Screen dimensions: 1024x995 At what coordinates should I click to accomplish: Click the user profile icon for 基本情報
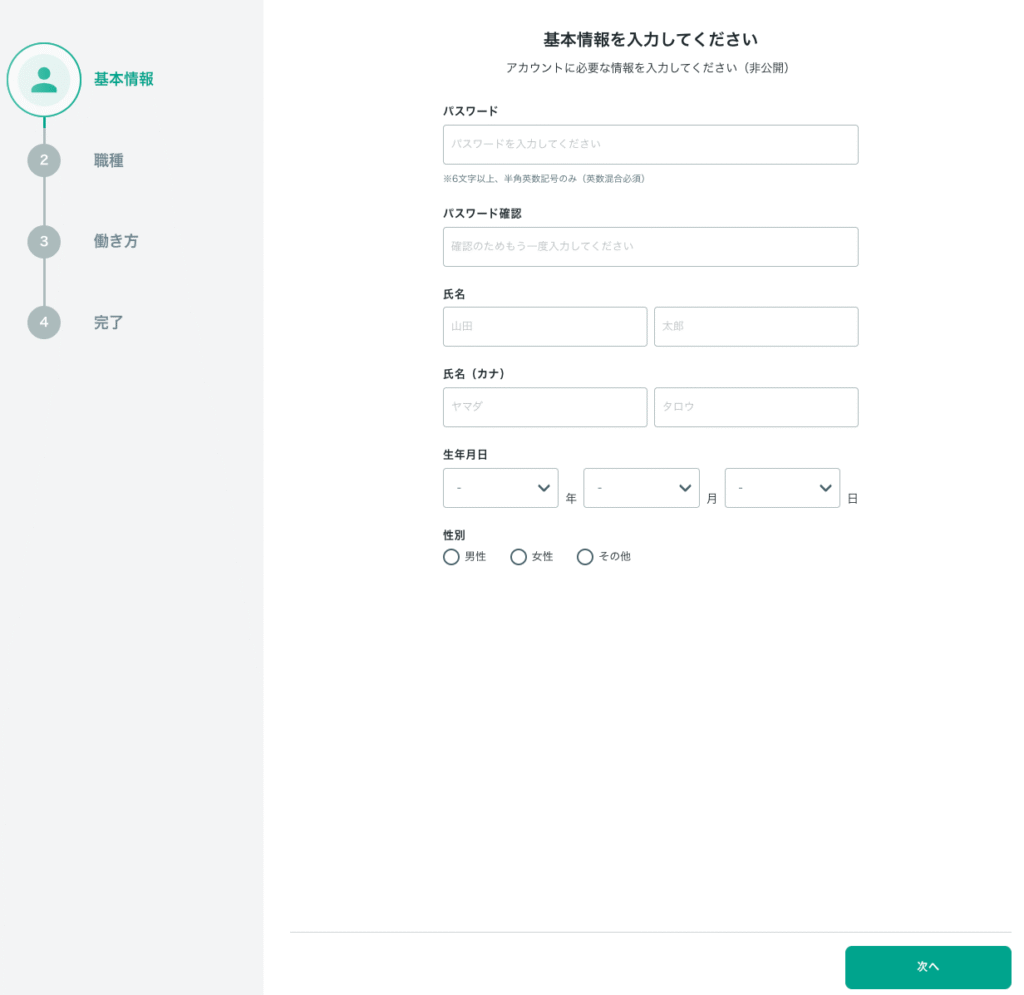(x=44, y=80)
